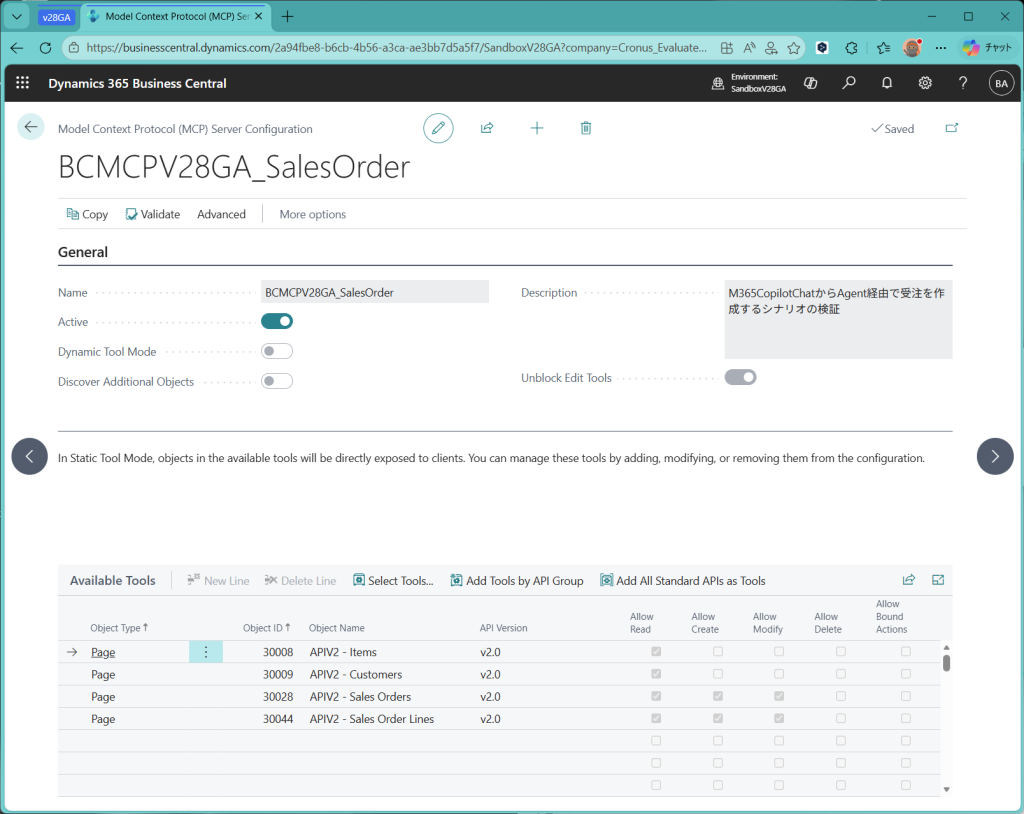Image resolution: width=1024 pixels, height=814 pixels.
Task: Click the Name input field
Action: pyautogui.click(x=374, y=292)
